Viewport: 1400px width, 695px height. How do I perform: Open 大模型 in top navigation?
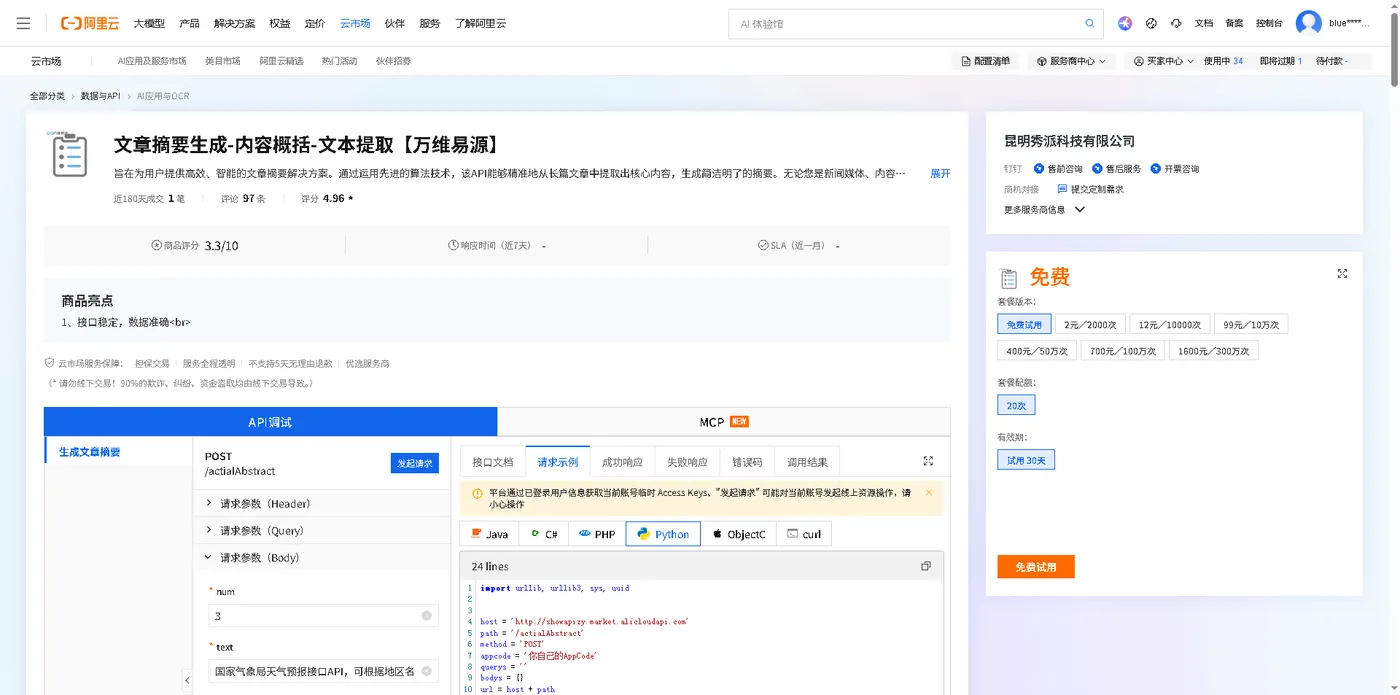point(149,23)
